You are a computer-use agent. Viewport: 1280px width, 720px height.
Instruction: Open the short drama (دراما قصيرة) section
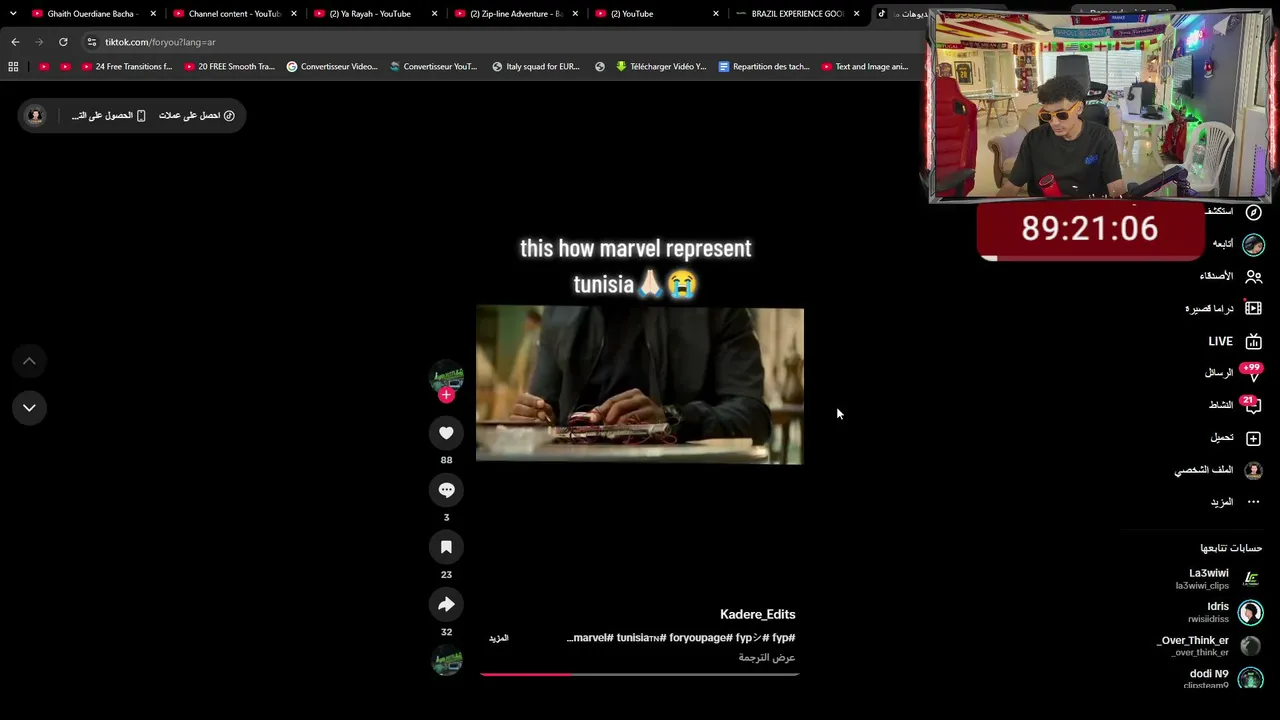1224,308
